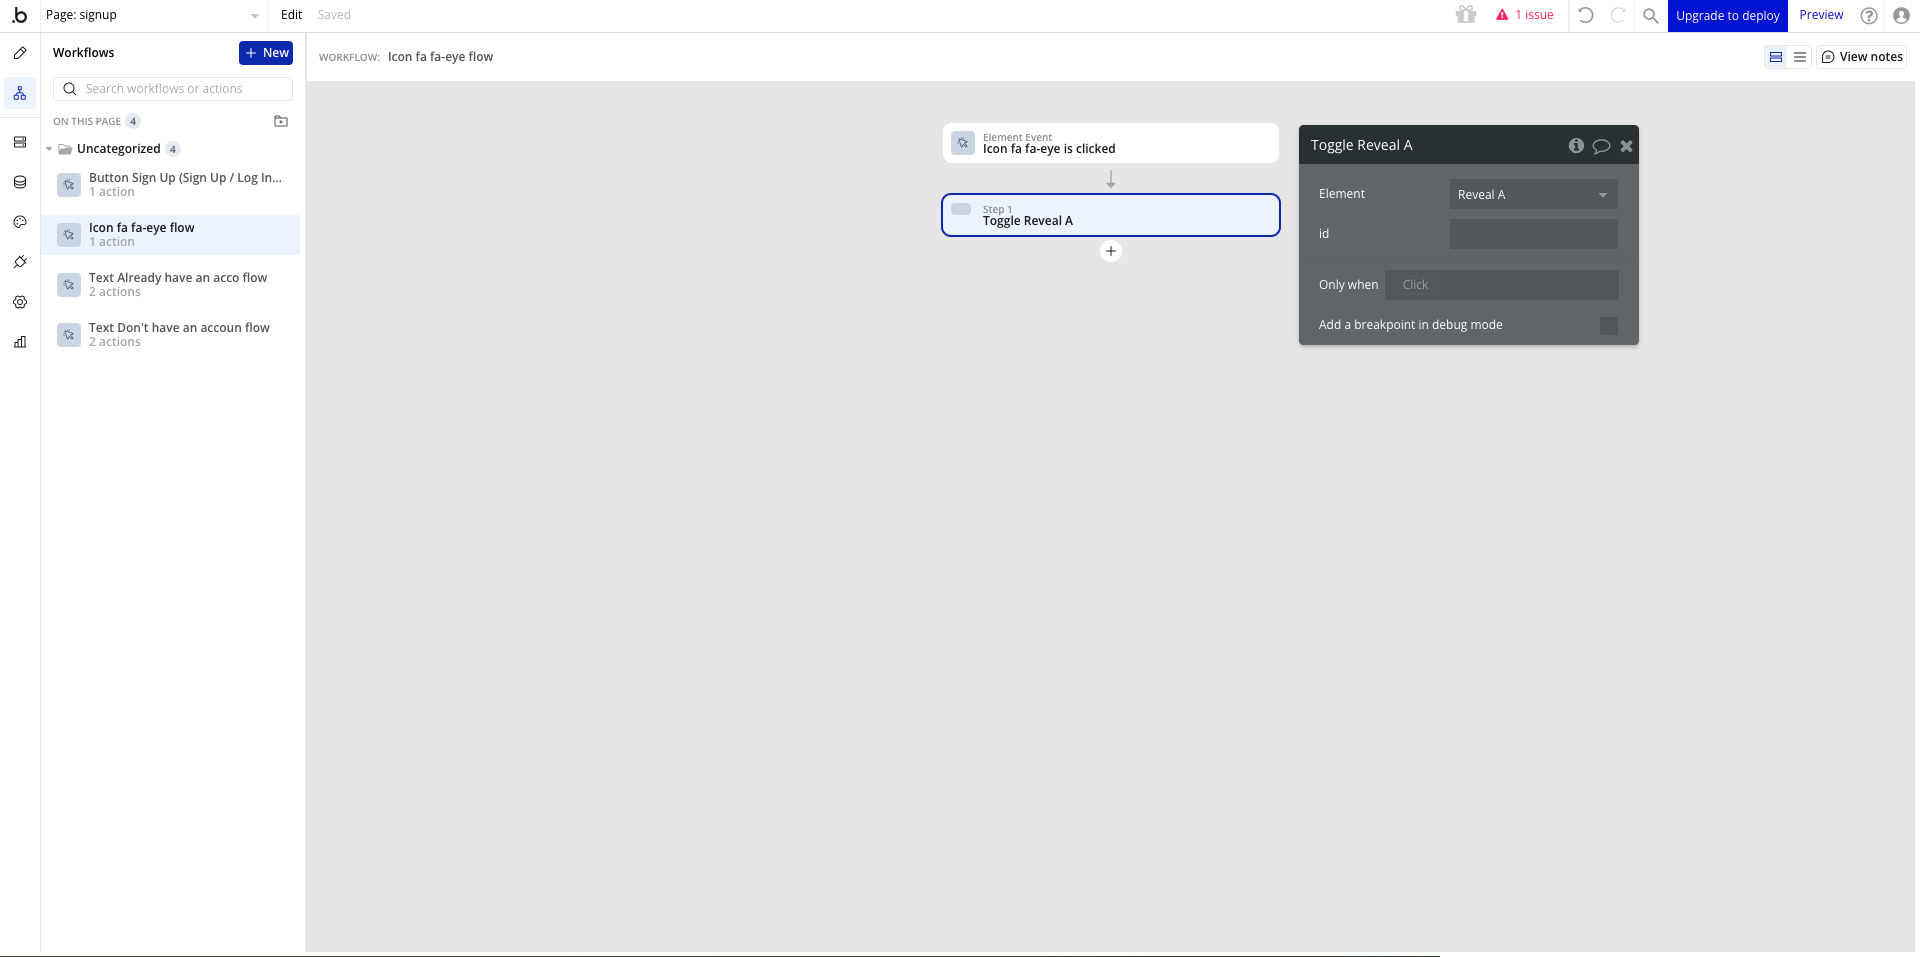Click the Saved status text

[x=334, y=15]
